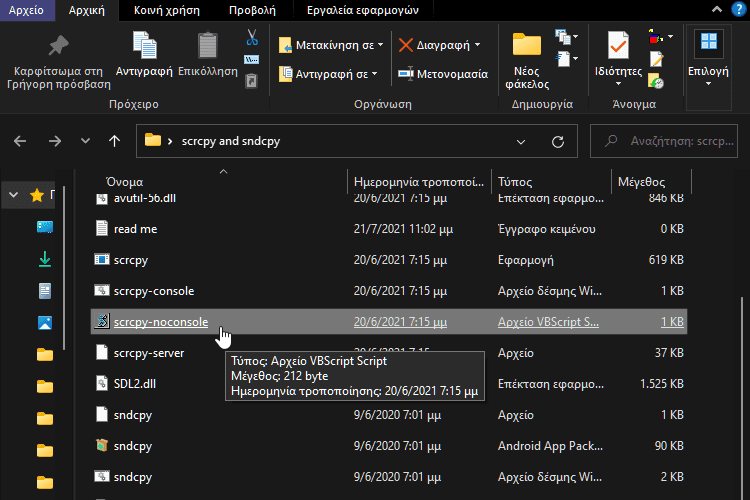Switch to the Αρχική (Home) tab
750x500 pixels.
[x=87, y=10]
